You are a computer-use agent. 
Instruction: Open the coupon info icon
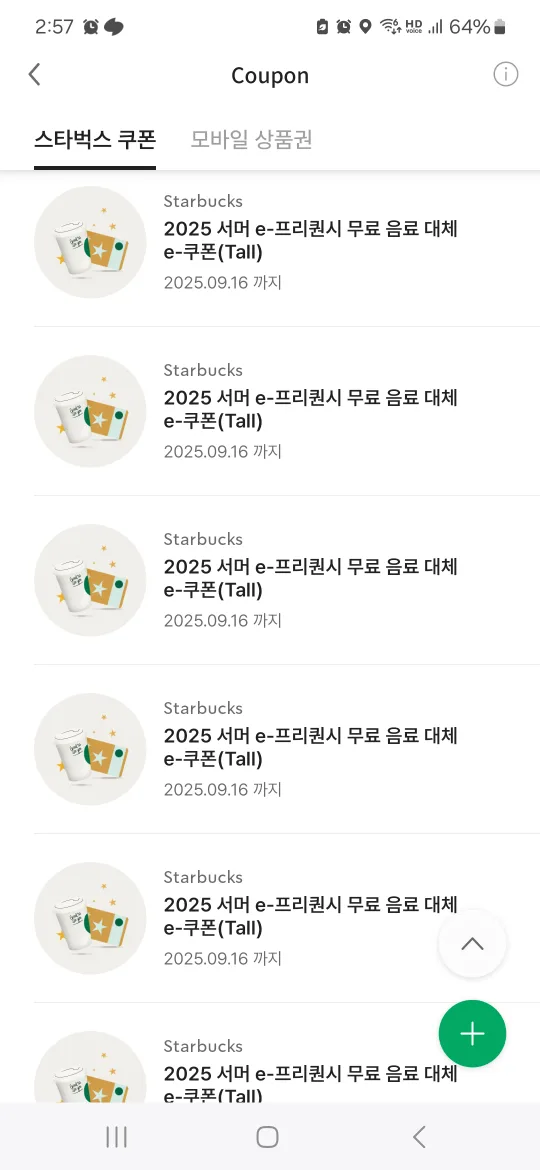click(x=506, y=75)
